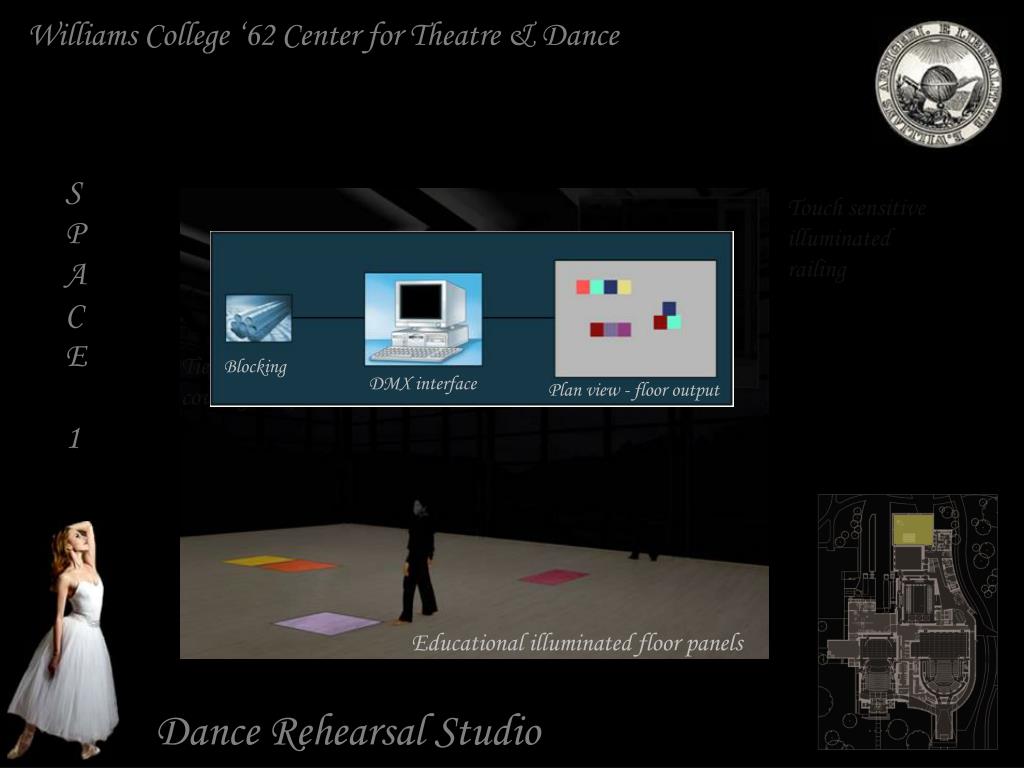
Task: Select the DMX interface computer icon
Action: point(423,319)
